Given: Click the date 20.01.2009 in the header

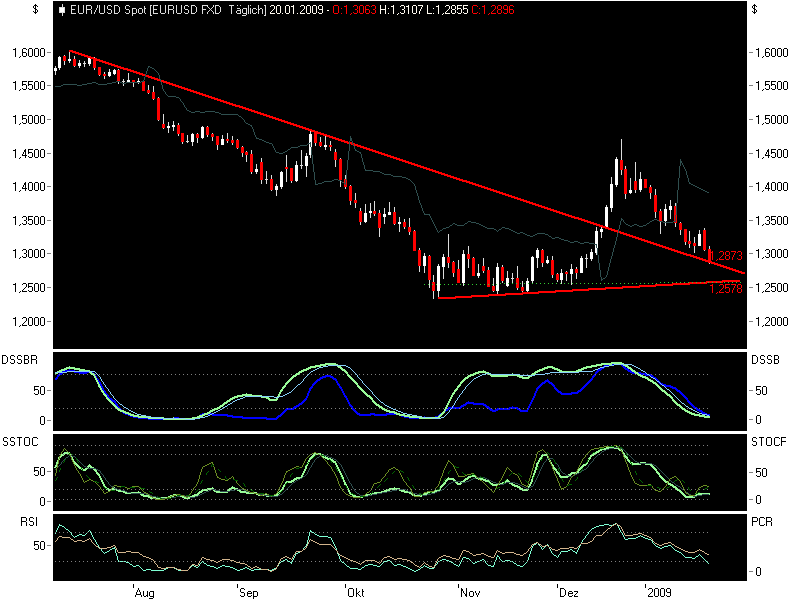Looking at the screenshot, I should point(296,10).
